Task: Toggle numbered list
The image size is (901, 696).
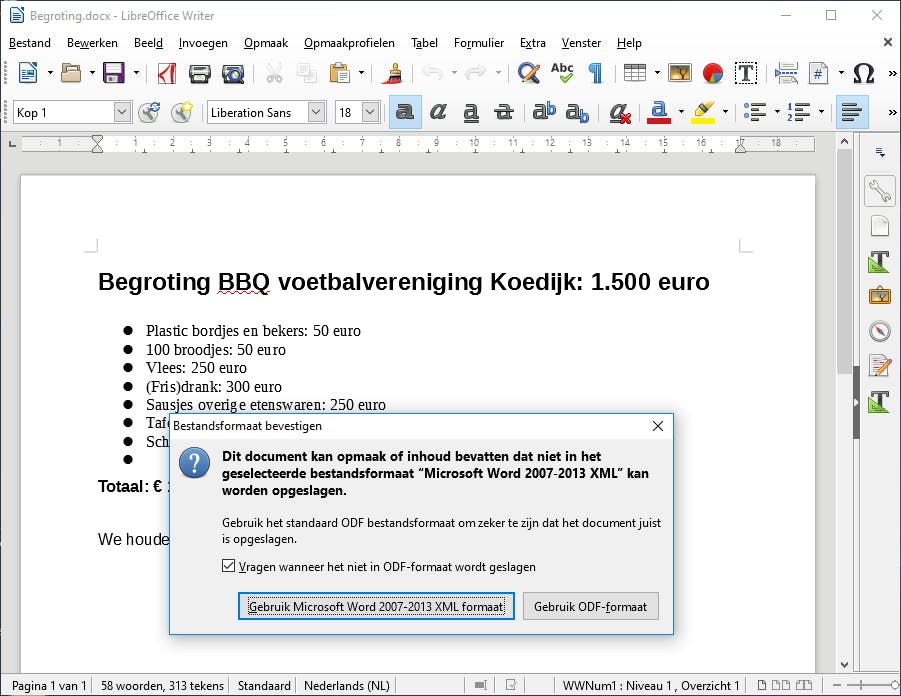Action: pyautogui.click(x=798, y=112)
